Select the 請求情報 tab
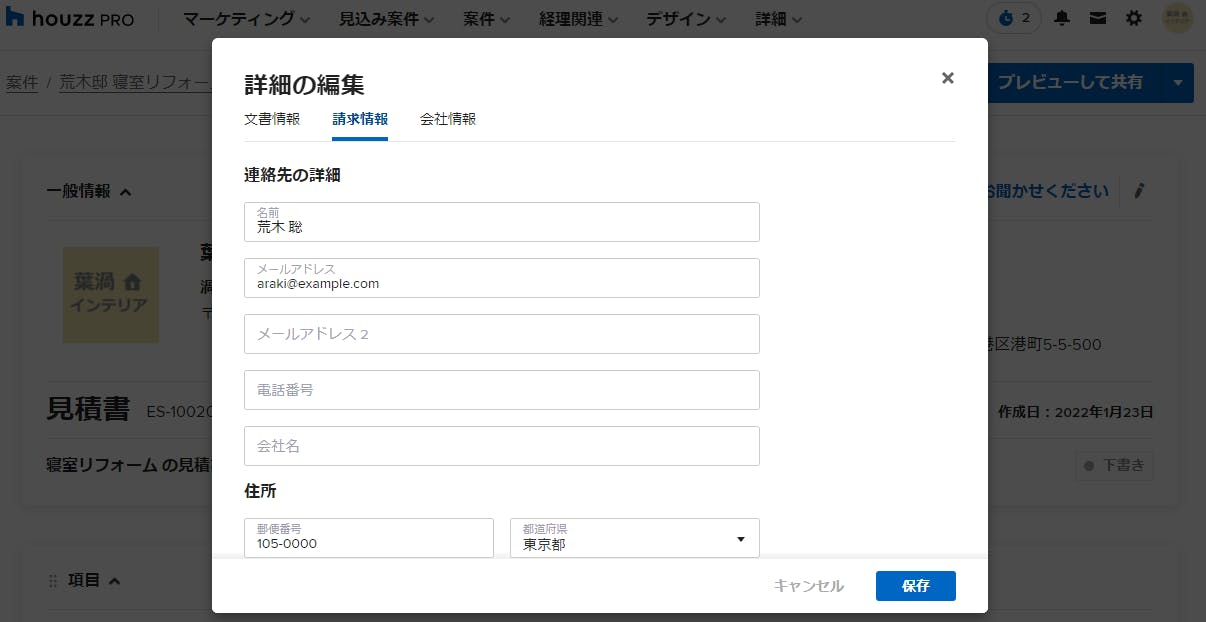Image resolution: width=1206 pixels, height=622 pixels. tap(360, 119)
